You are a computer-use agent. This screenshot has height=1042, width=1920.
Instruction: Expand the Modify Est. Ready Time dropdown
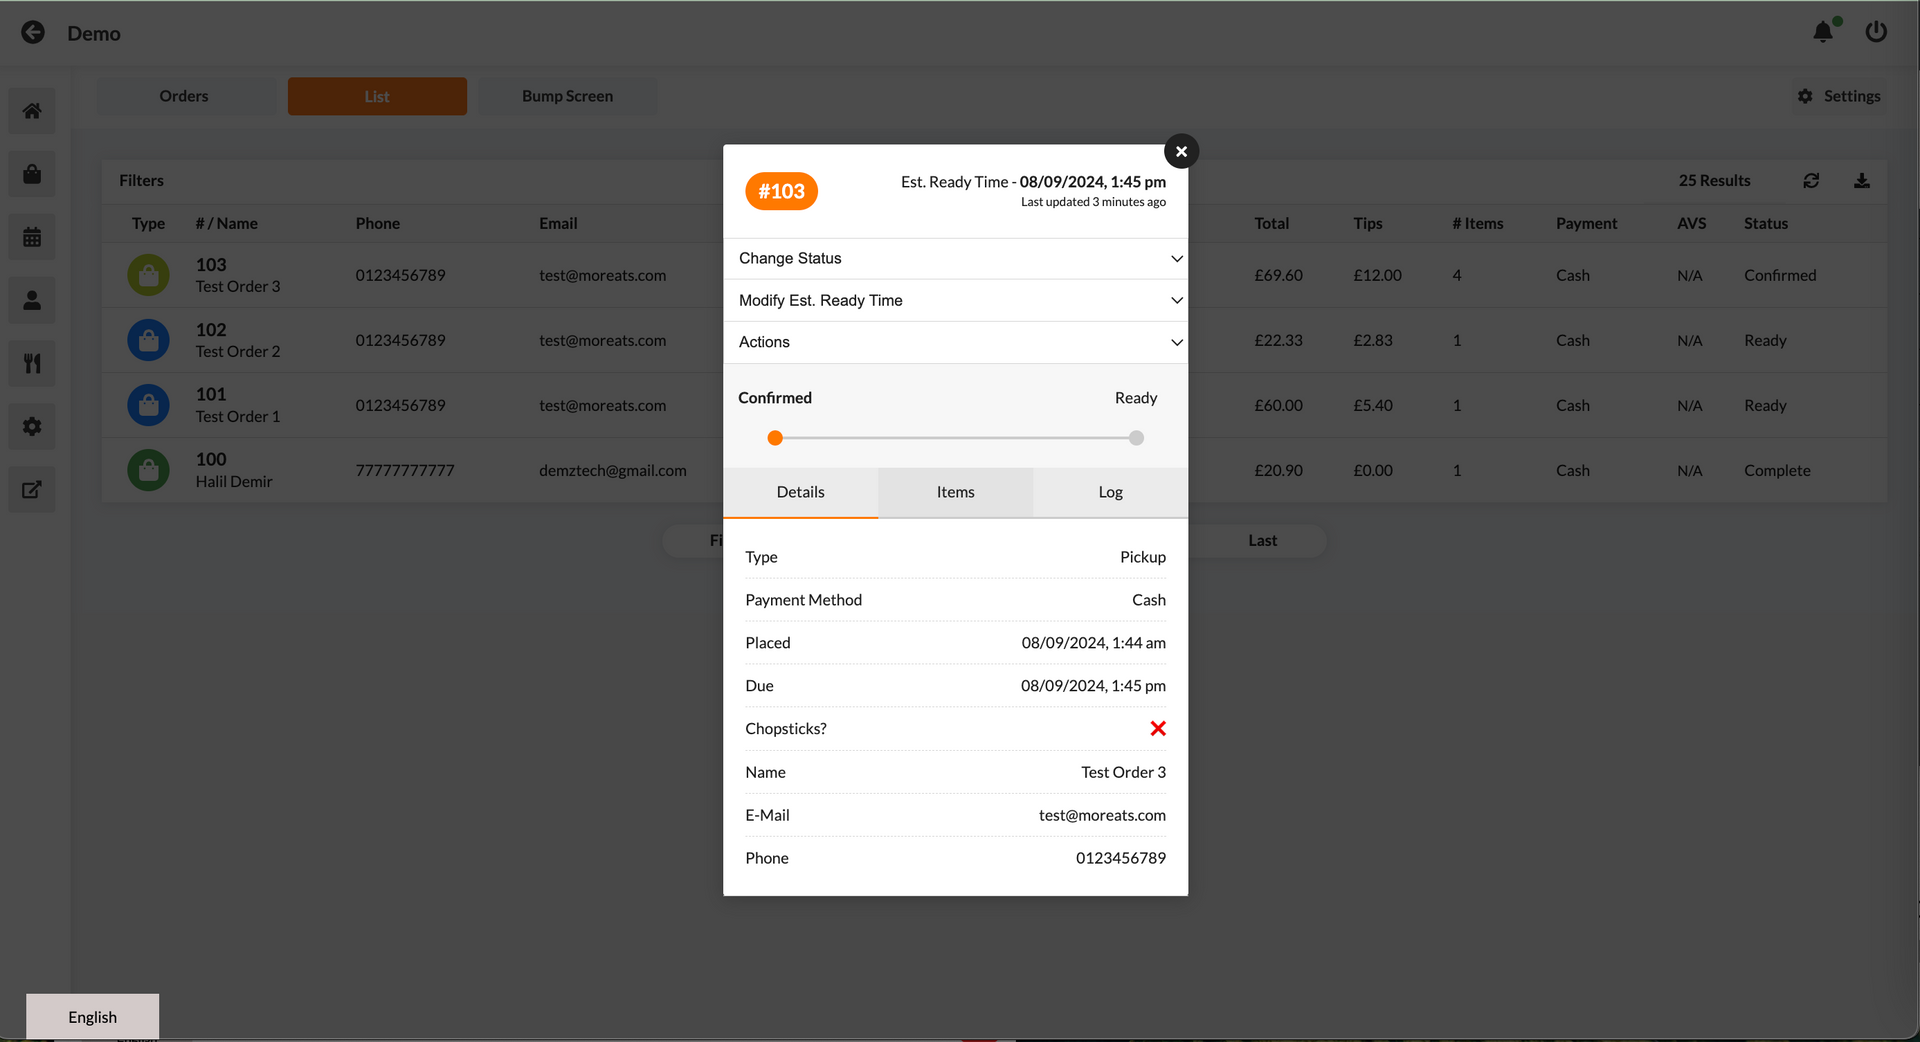[954, 300]
